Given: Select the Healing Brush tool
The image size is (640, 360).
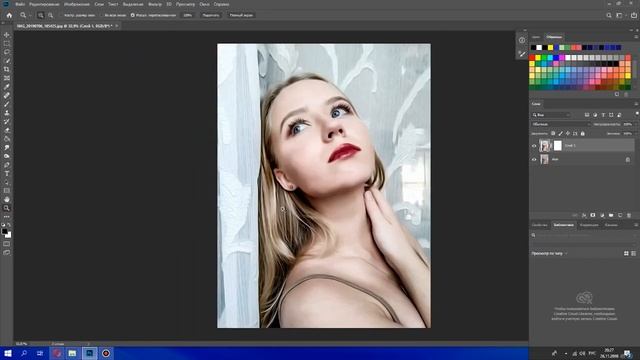Looking at the screenshot, I should tap(7, 96).
